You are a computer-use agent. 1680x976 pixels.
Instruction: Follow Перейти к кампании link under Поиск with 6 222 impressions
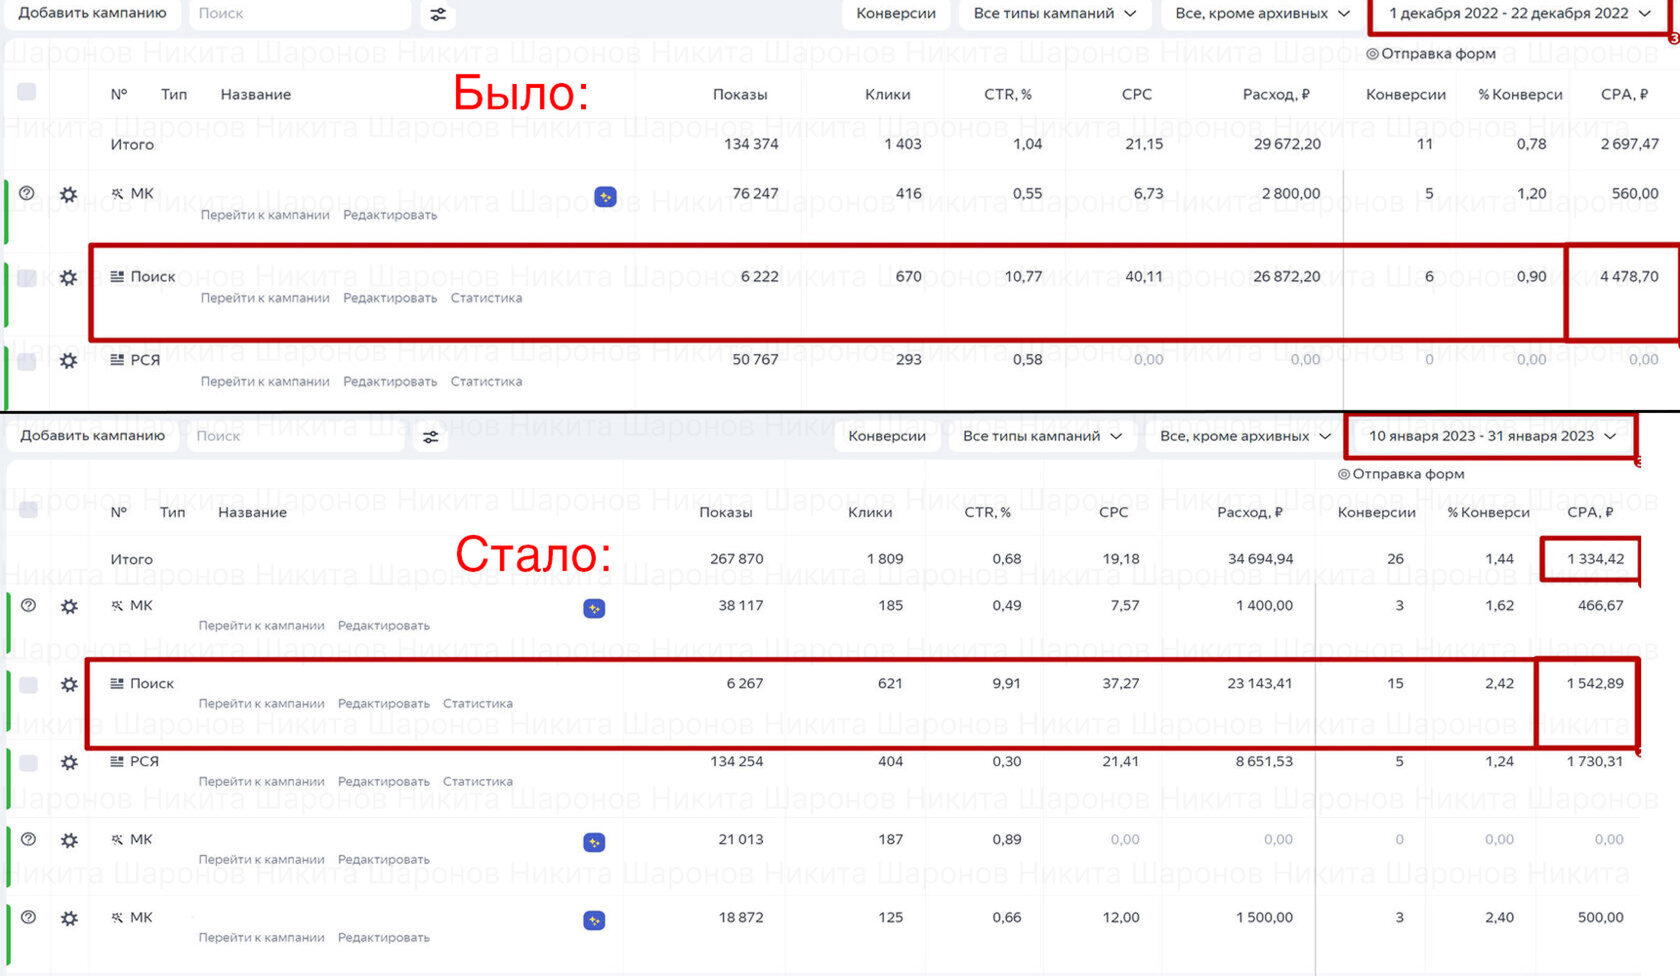point(265,298)
